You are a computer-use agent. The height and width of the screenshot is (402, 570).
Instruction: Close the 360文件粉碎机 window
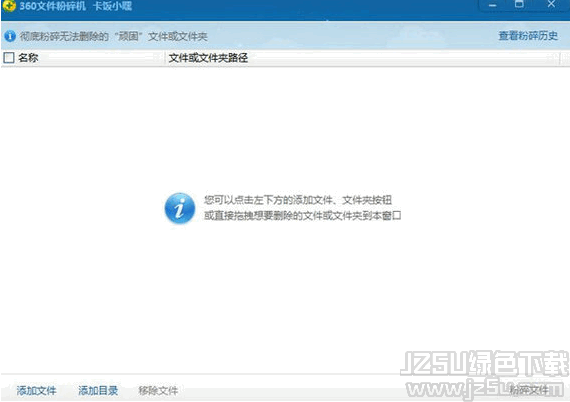tap(551, 4)
